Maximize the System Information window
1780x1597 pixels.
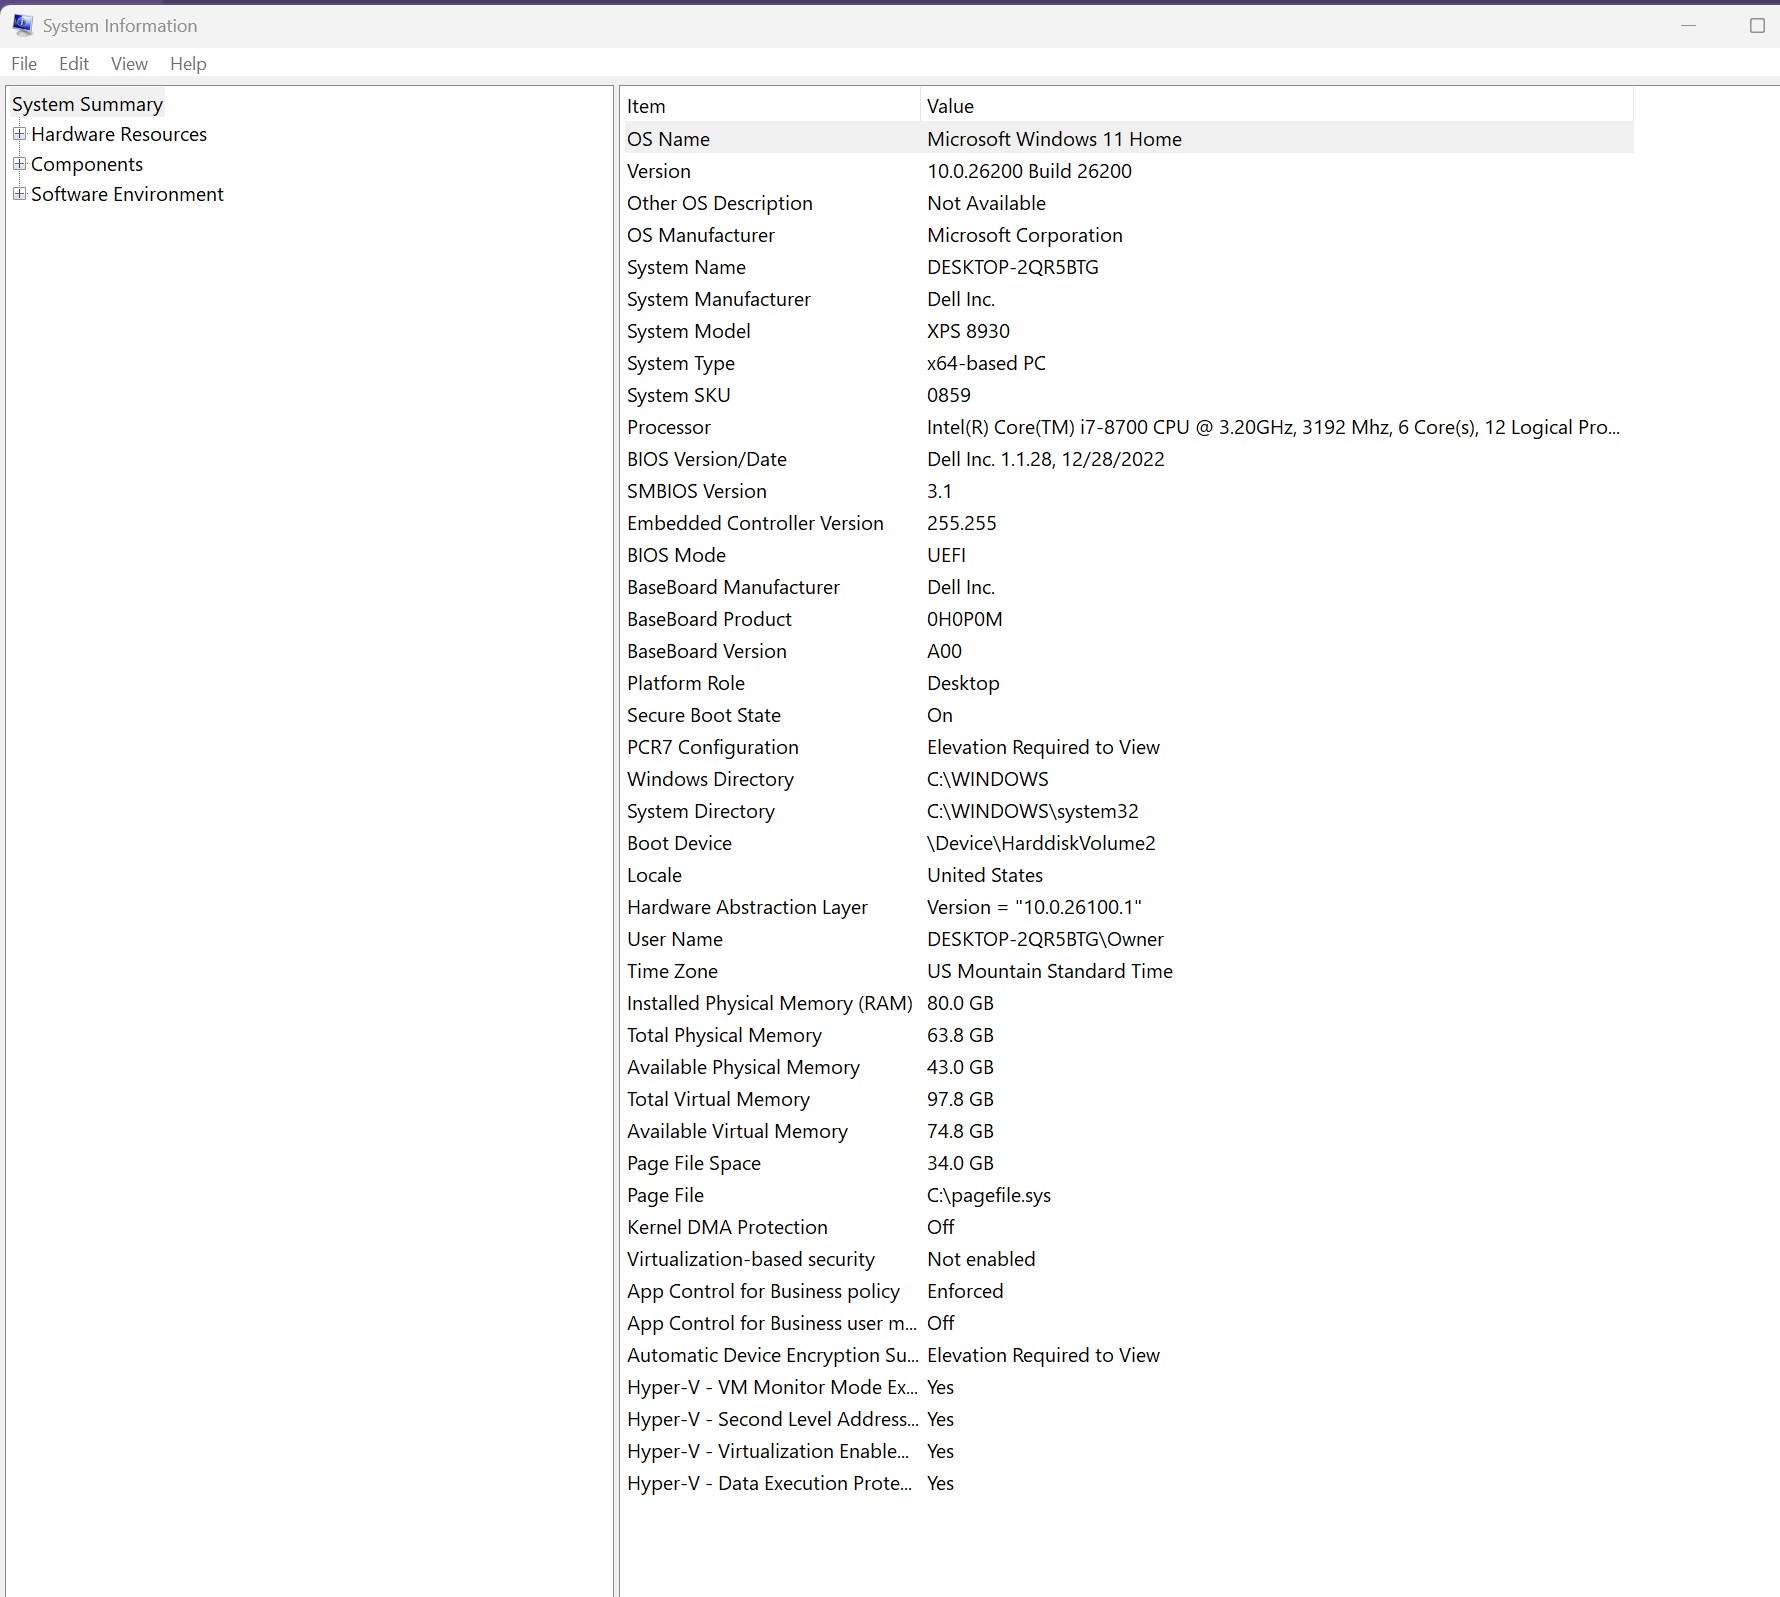coord(1757,26)
